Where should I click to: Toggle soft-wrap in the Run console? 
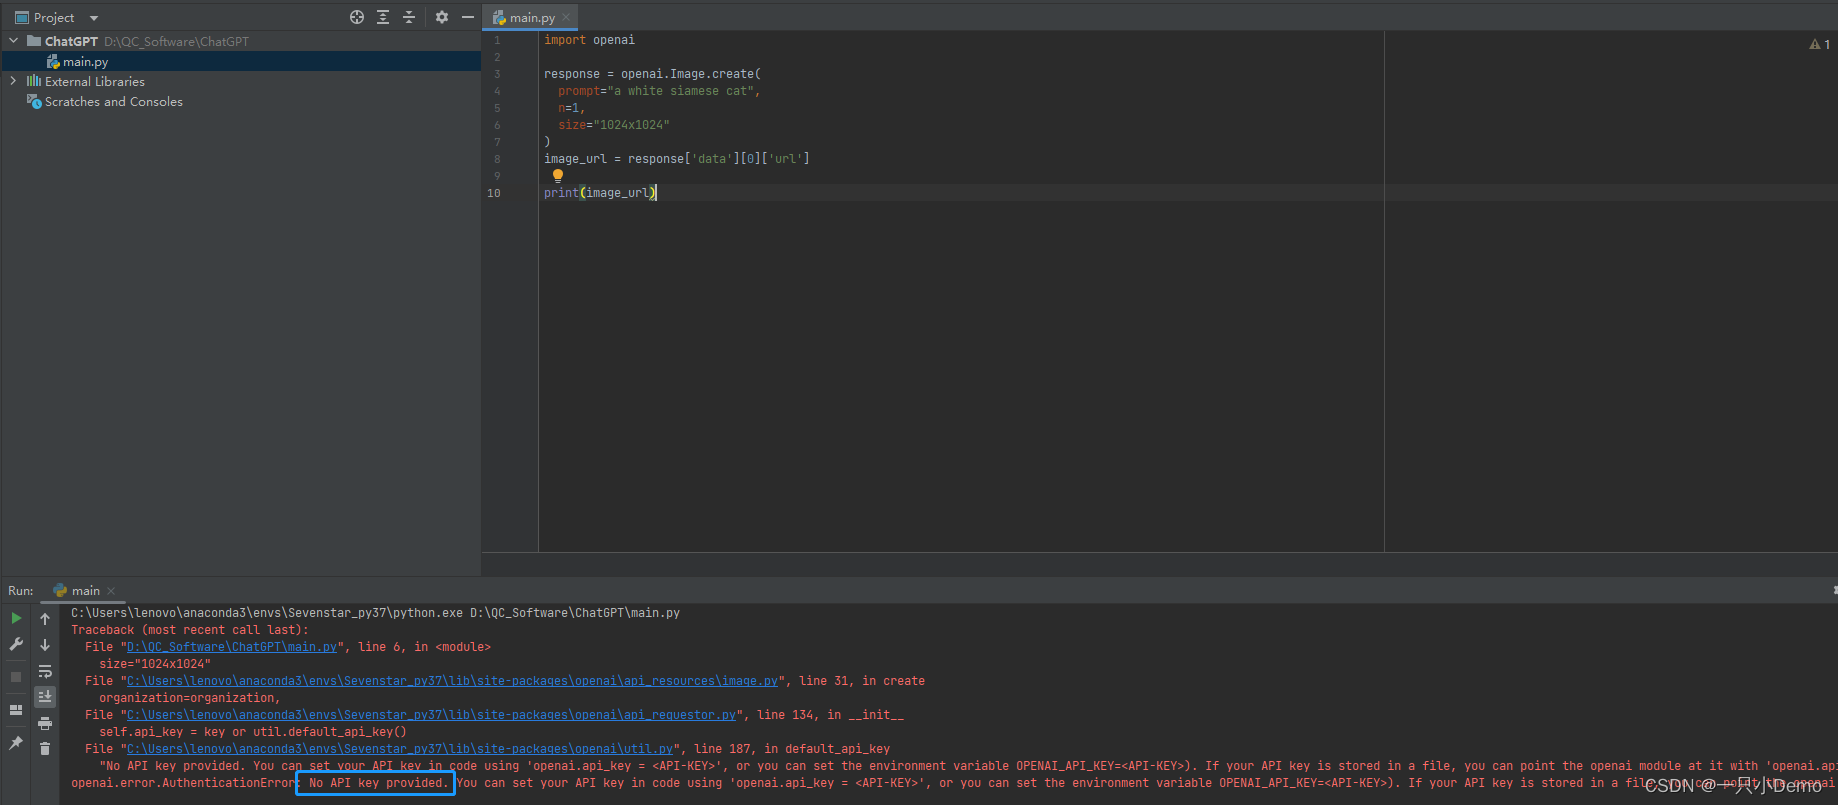pyautogui.click(x=45, y=671)
